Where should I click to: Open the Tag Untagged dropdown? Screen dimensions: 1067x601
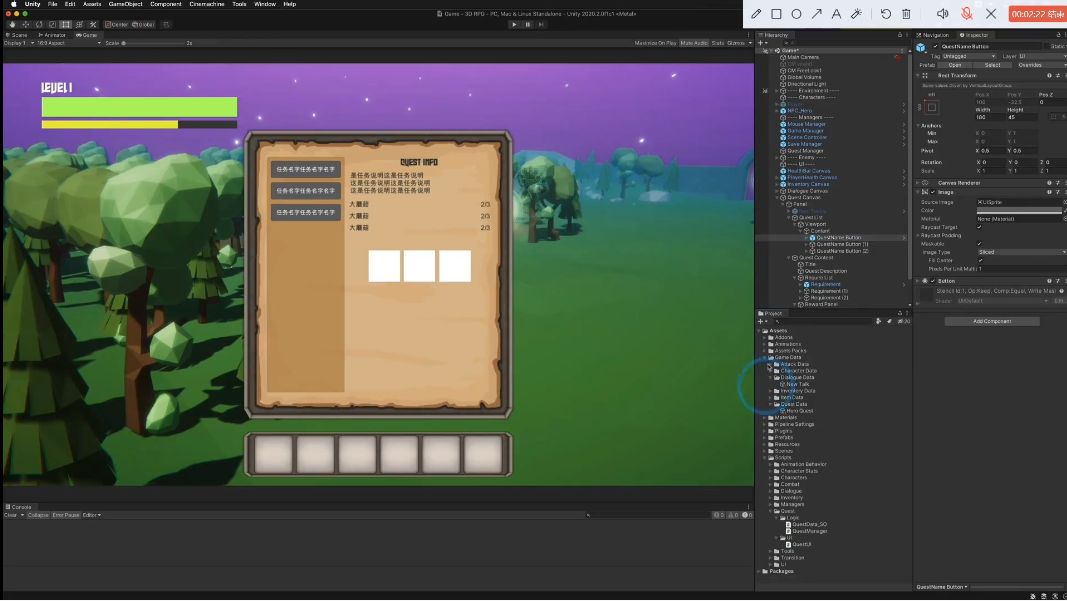(969, 56)
